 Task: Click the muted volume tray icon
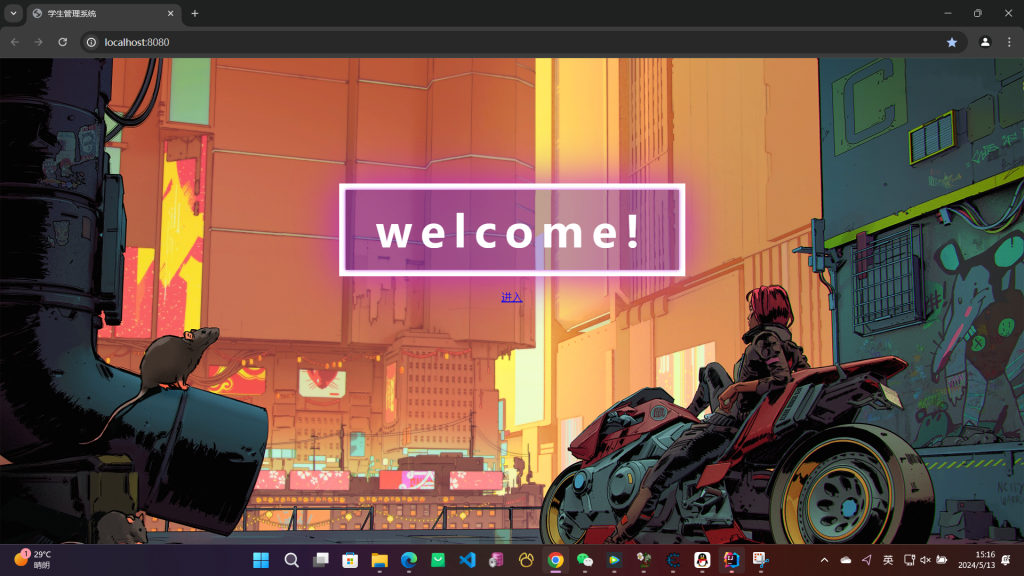pos(925,560)
